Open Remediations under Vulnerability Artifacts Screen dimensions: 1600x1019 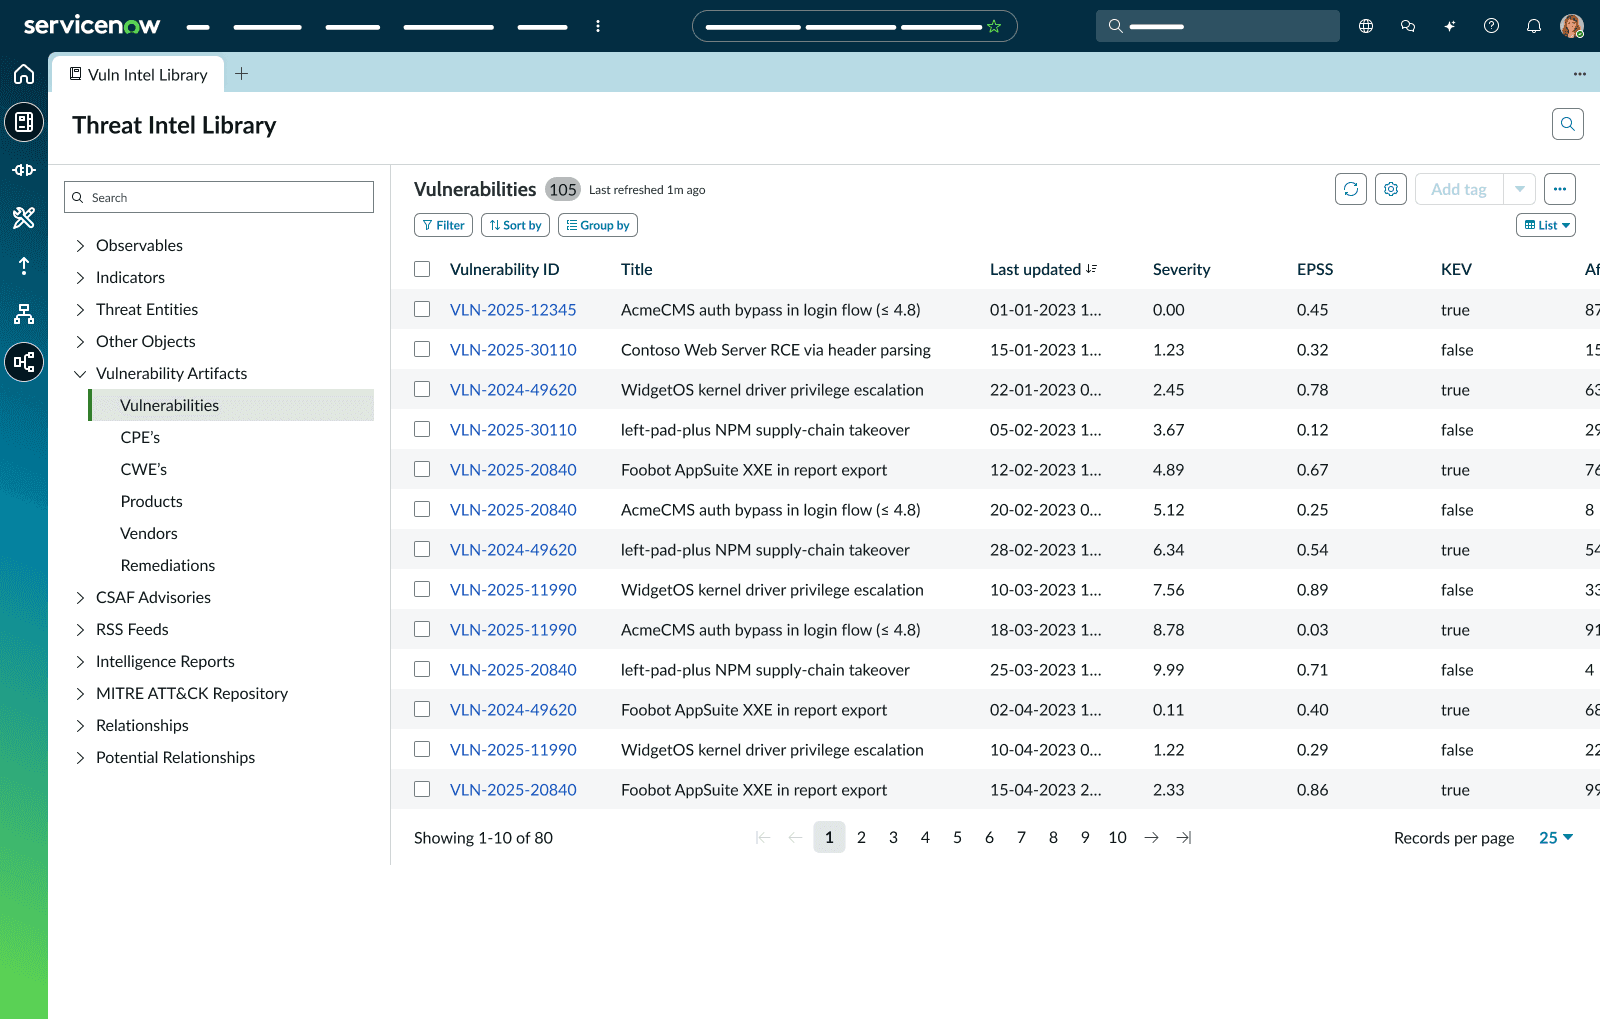pos(168,565)
